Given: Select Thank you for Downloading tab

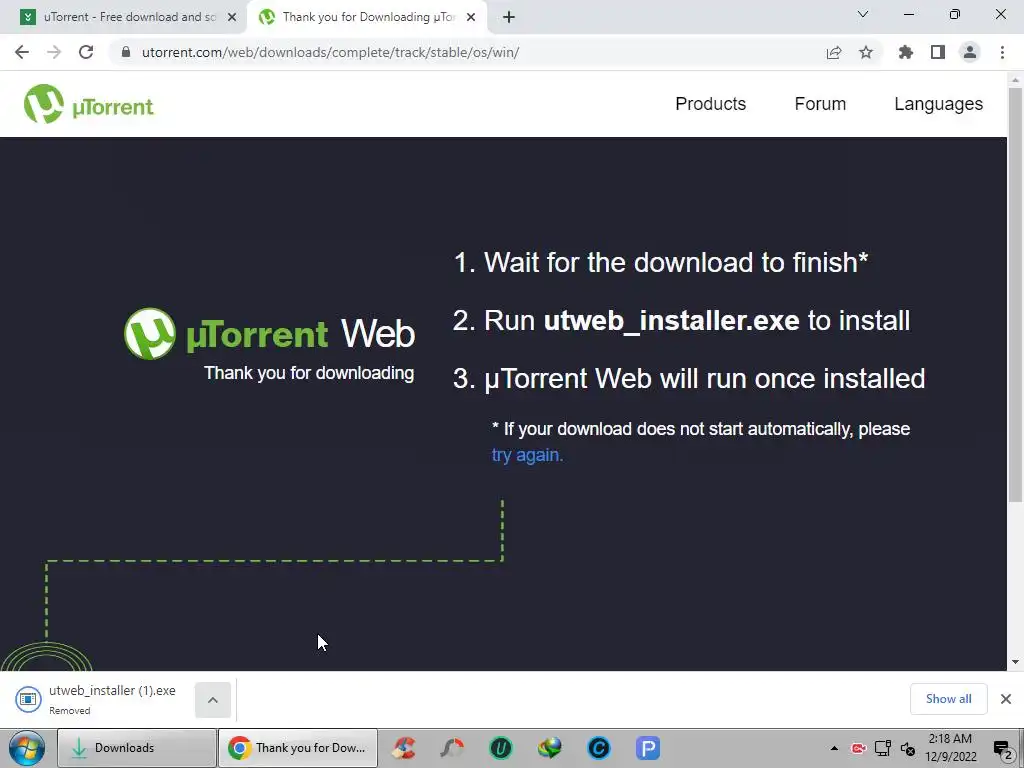Looking at the screenshot, I should pyautogui.click(x=366, y=18).
